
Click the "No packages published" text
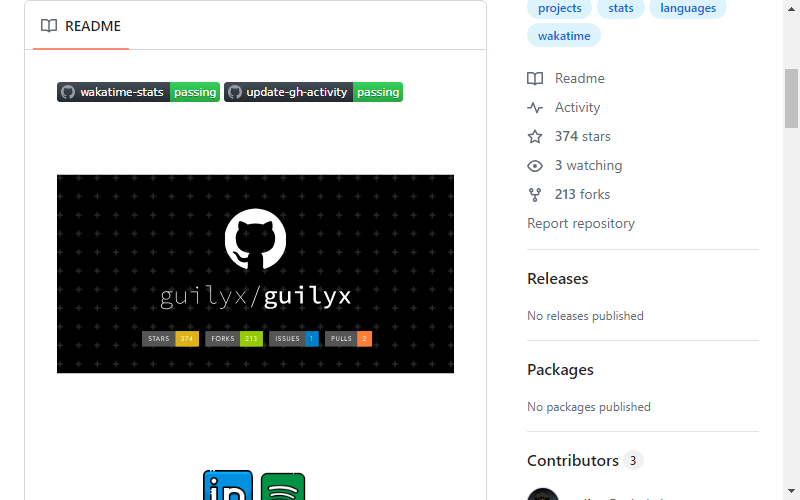[589, 407]
